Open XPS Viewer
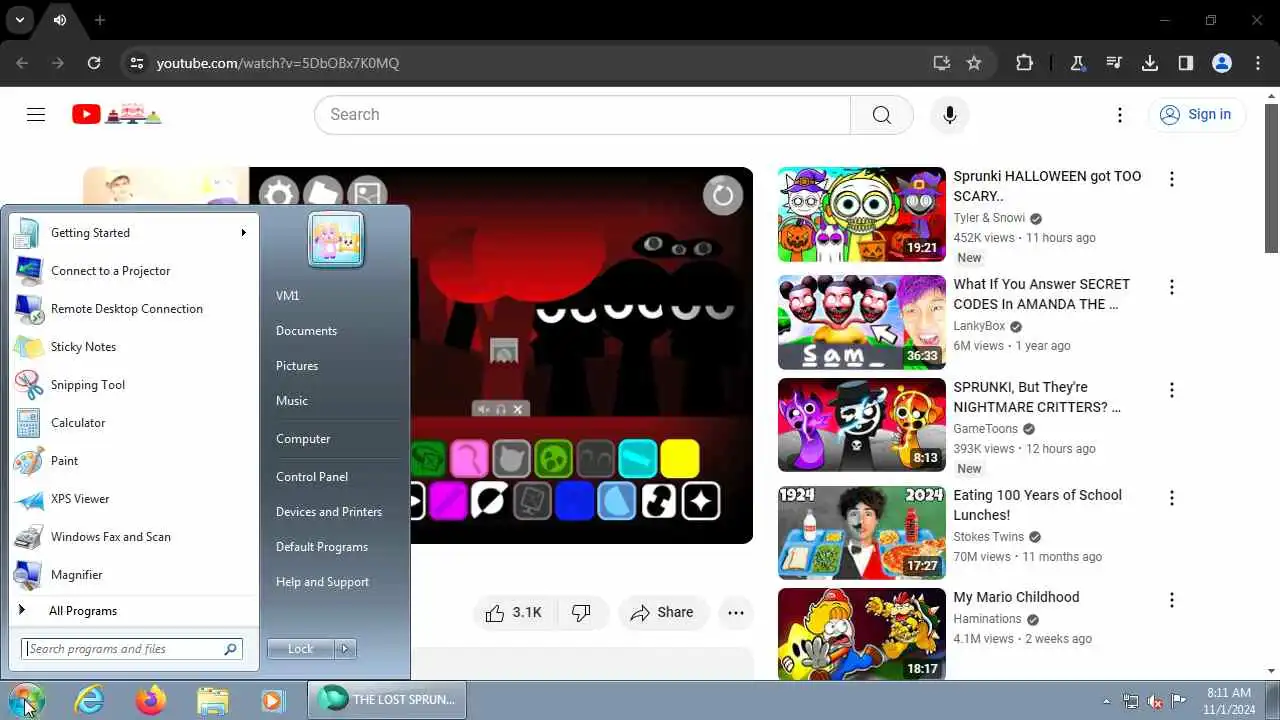This screenshot has height=720, width=1280. (x=132, y=499)
